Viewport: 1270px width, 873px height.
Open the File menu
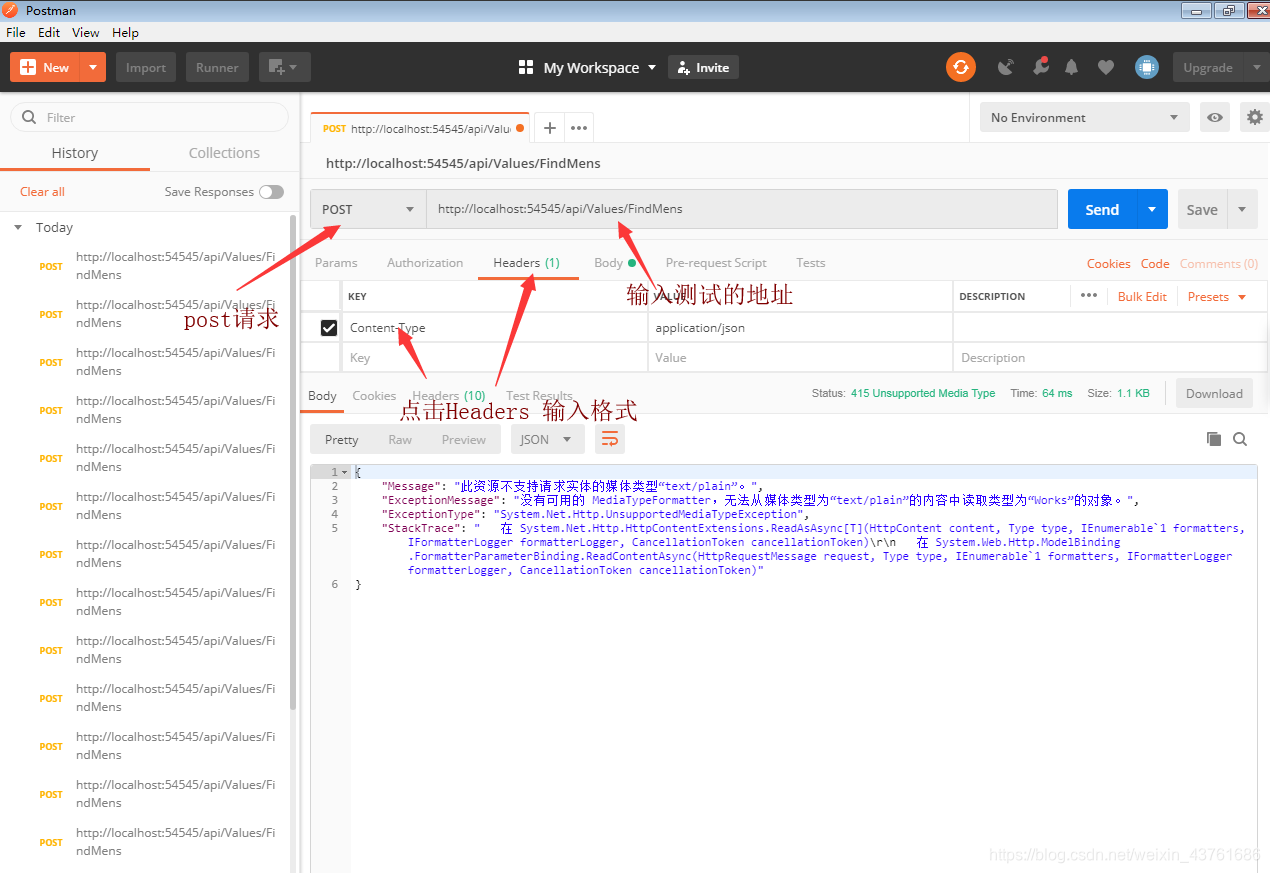tap(16, 32)
